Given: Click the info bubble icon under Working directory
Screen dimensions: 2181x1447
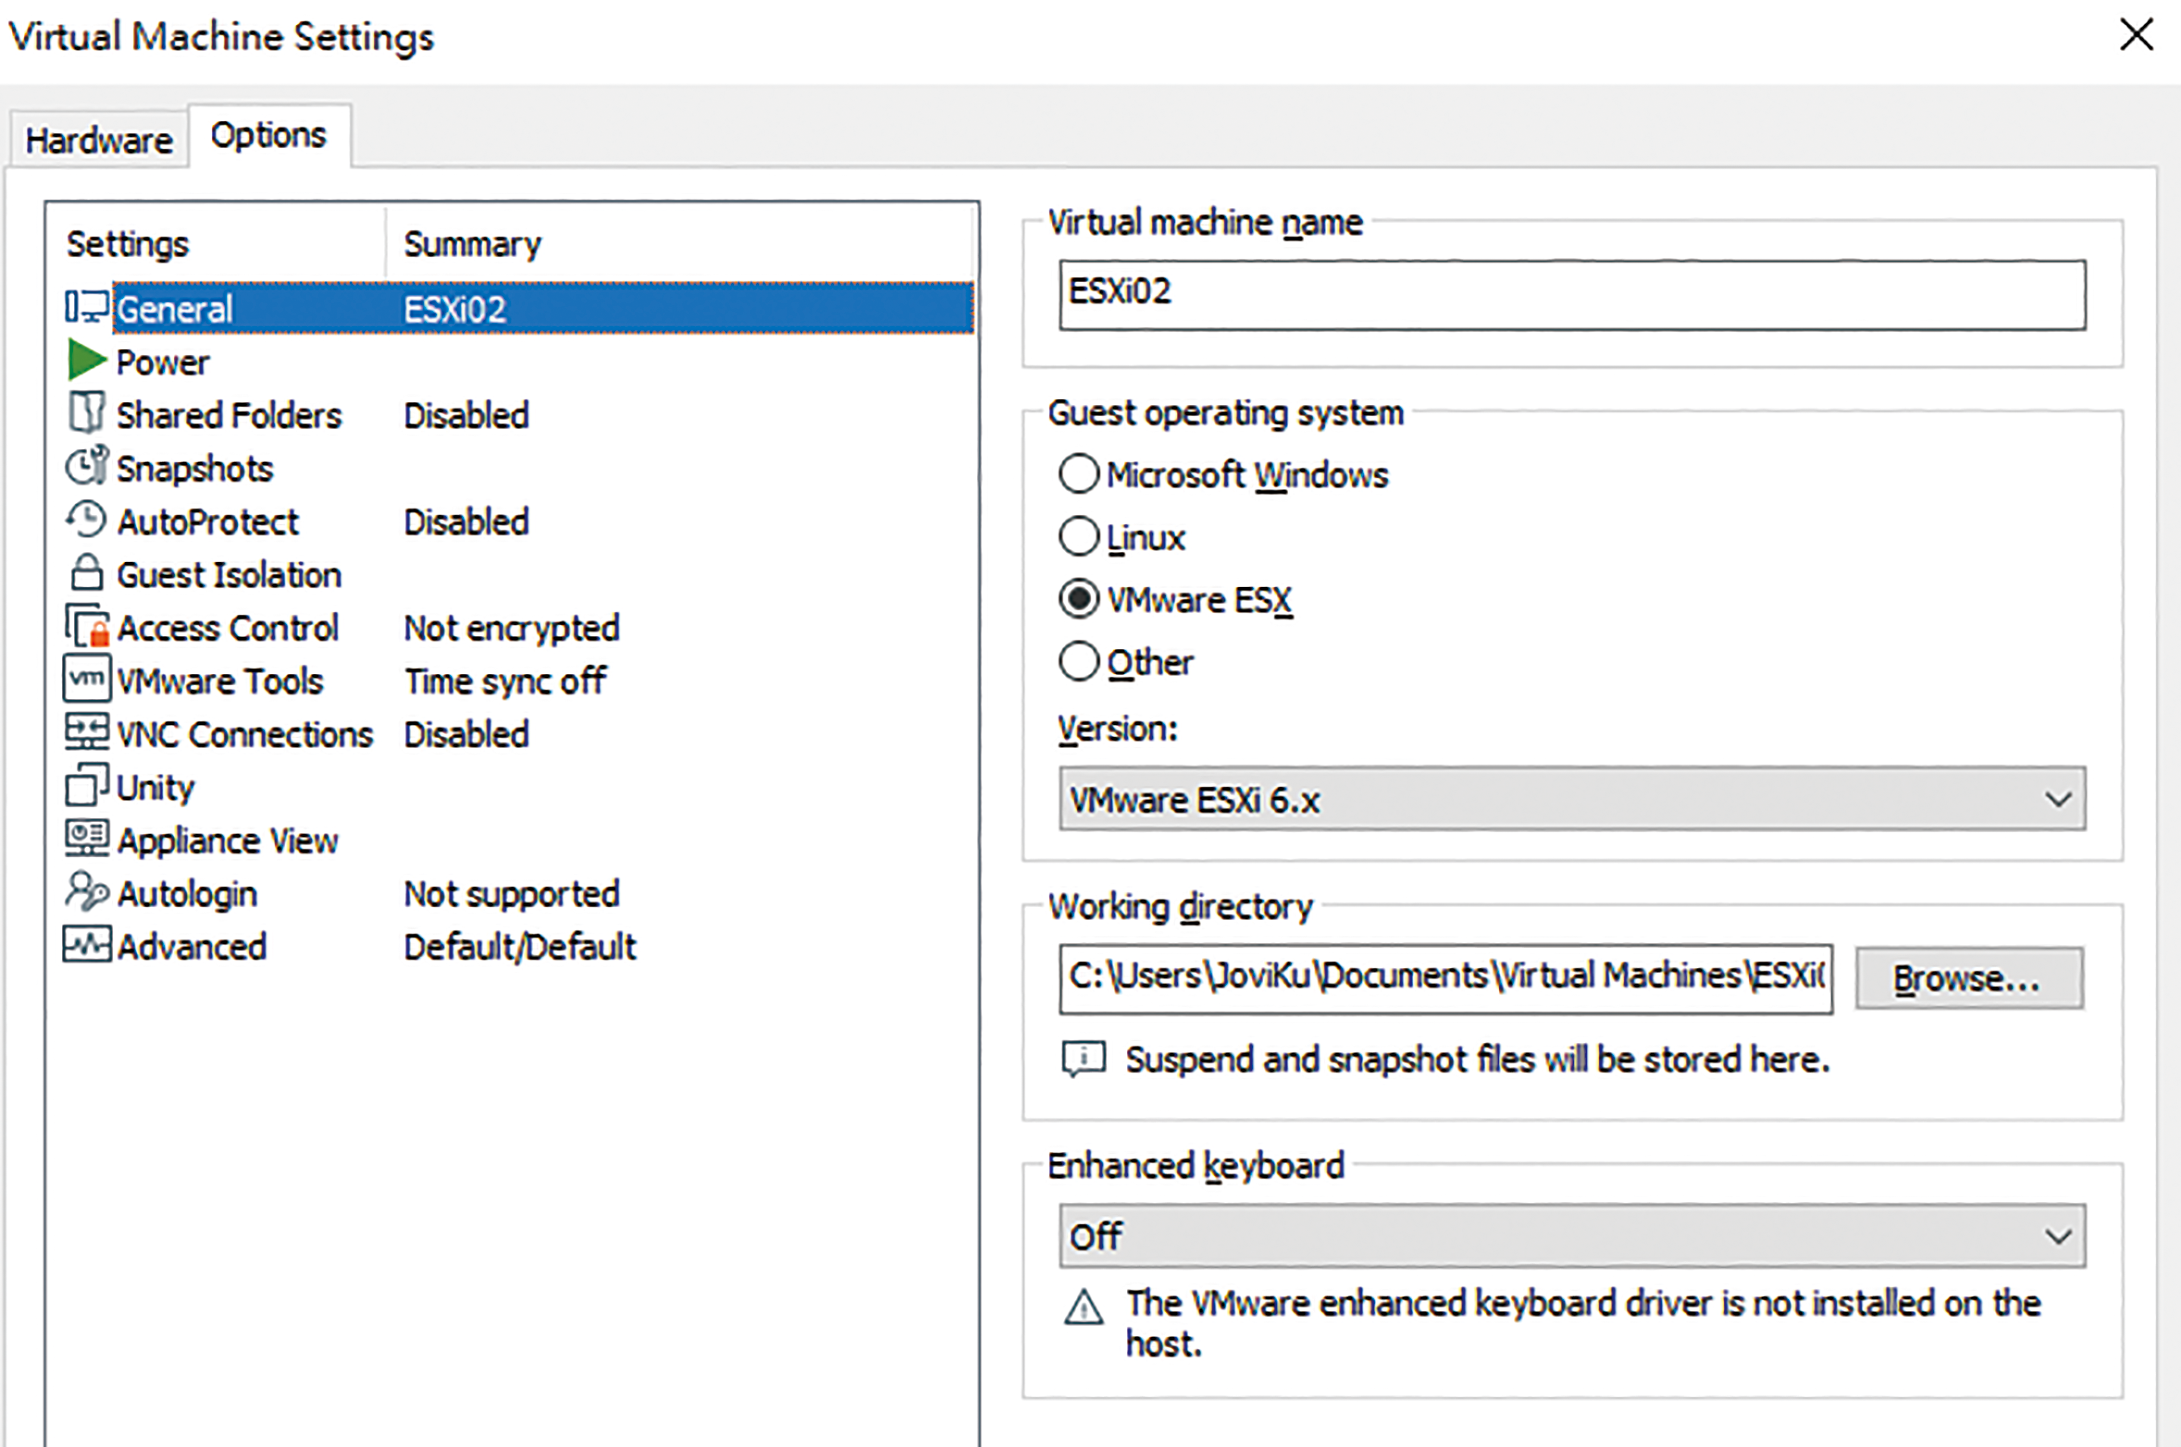Looking at the screenshot, I should coord(1084,1059).
